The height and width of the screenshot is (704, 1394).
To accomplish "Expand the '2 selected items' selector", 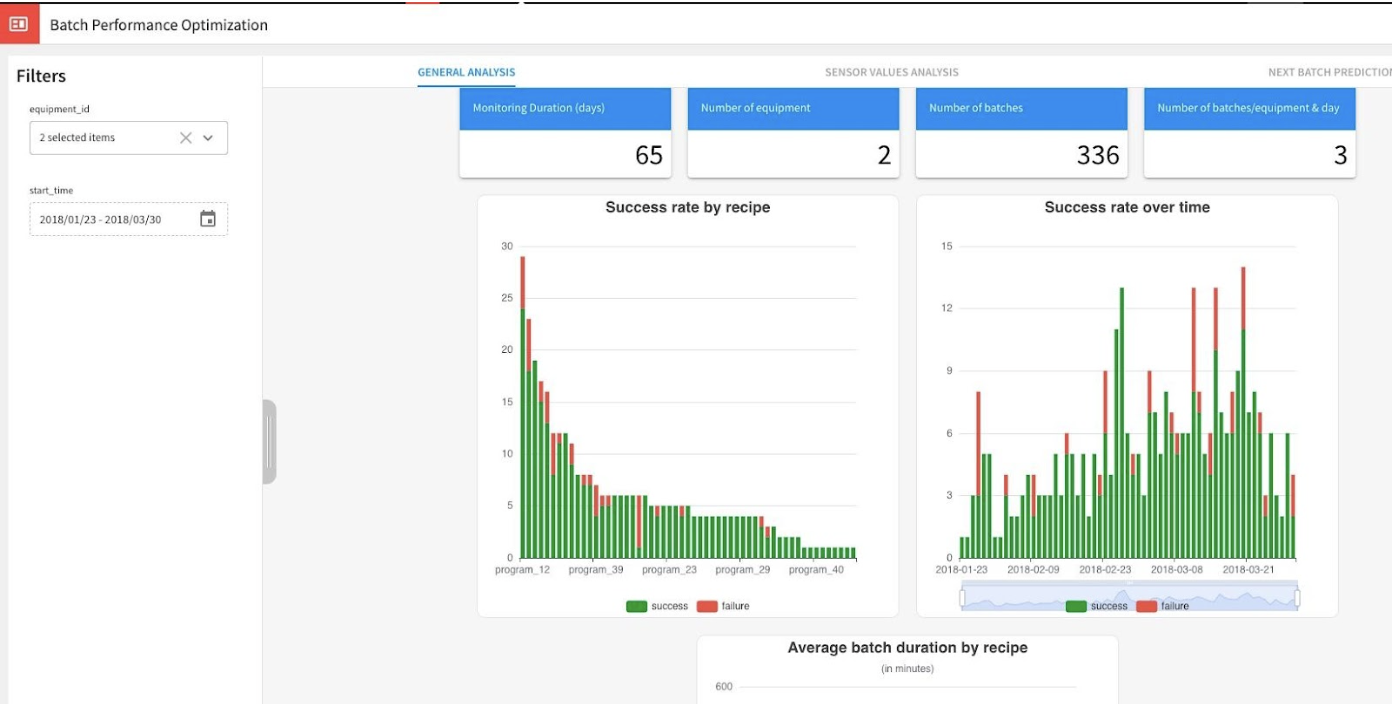I will click(110, 138).
